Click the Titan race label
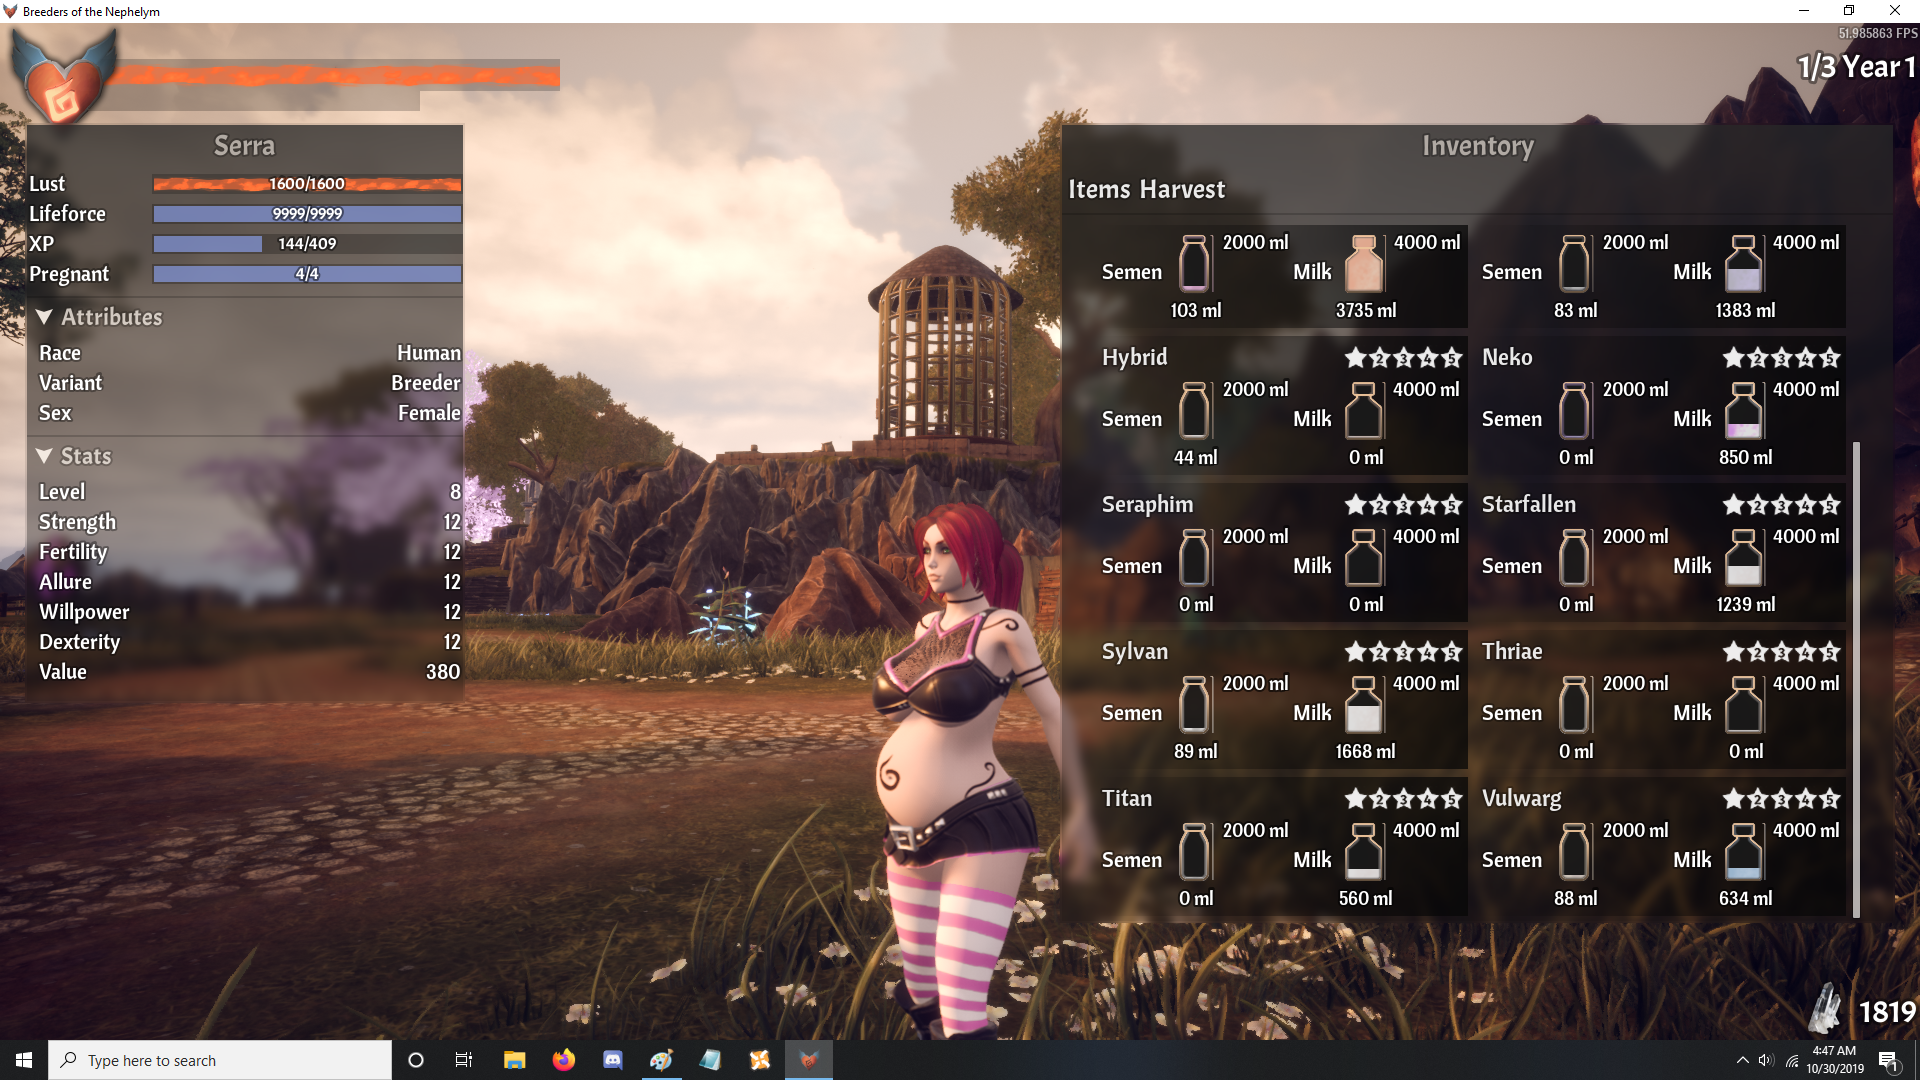The height and width of the screenshot is (1080, 1920). coord(1127,799)
